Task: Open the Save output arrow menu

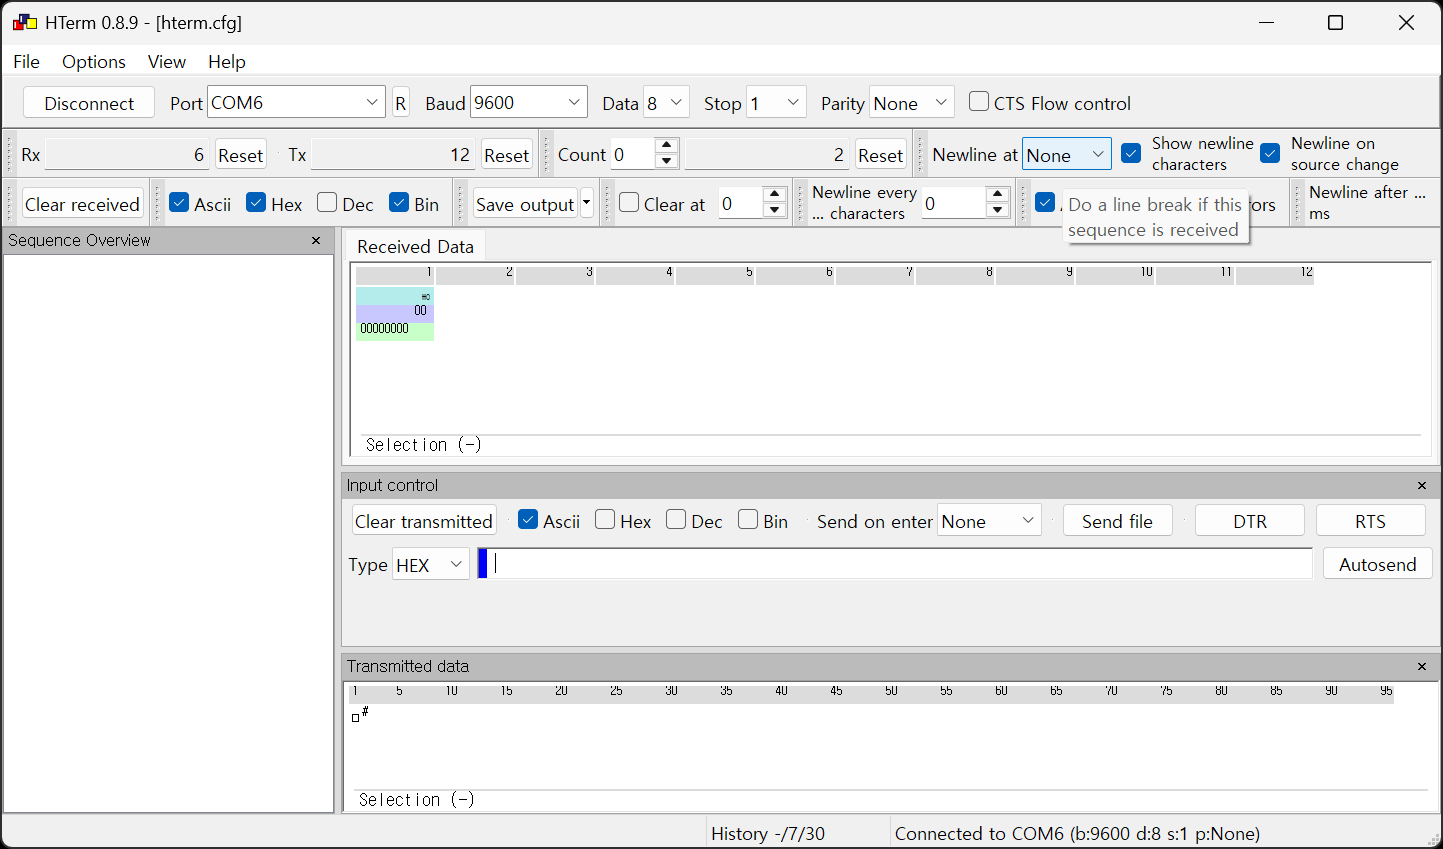Action: 587,203
